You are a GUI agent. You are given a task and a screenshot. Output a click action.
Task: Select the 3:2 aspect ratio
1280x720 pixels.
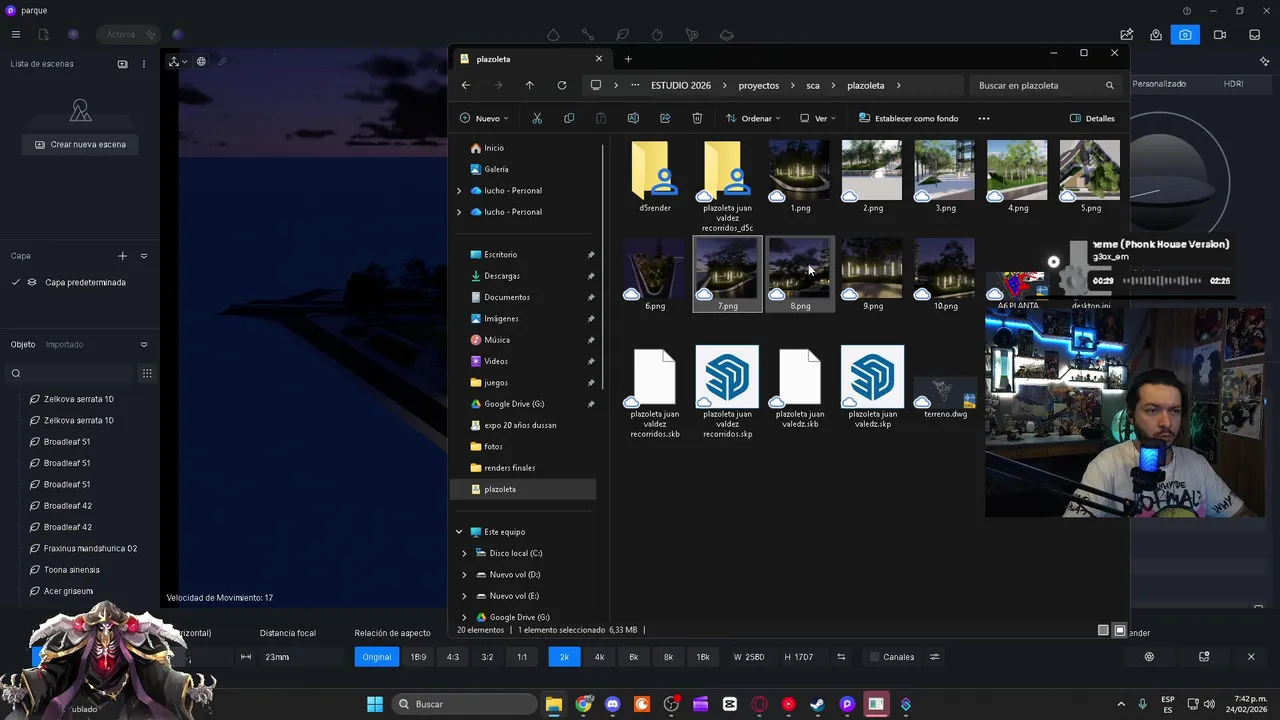[487, 657]
